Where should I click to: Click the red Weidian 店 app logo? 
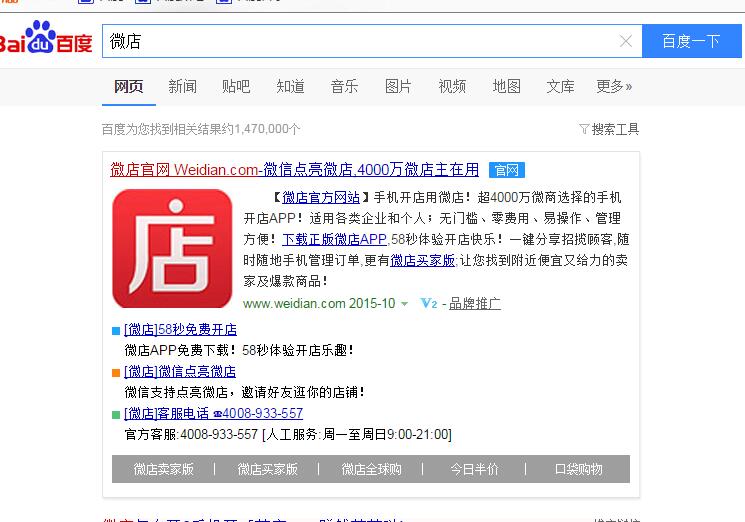point(171,248)
